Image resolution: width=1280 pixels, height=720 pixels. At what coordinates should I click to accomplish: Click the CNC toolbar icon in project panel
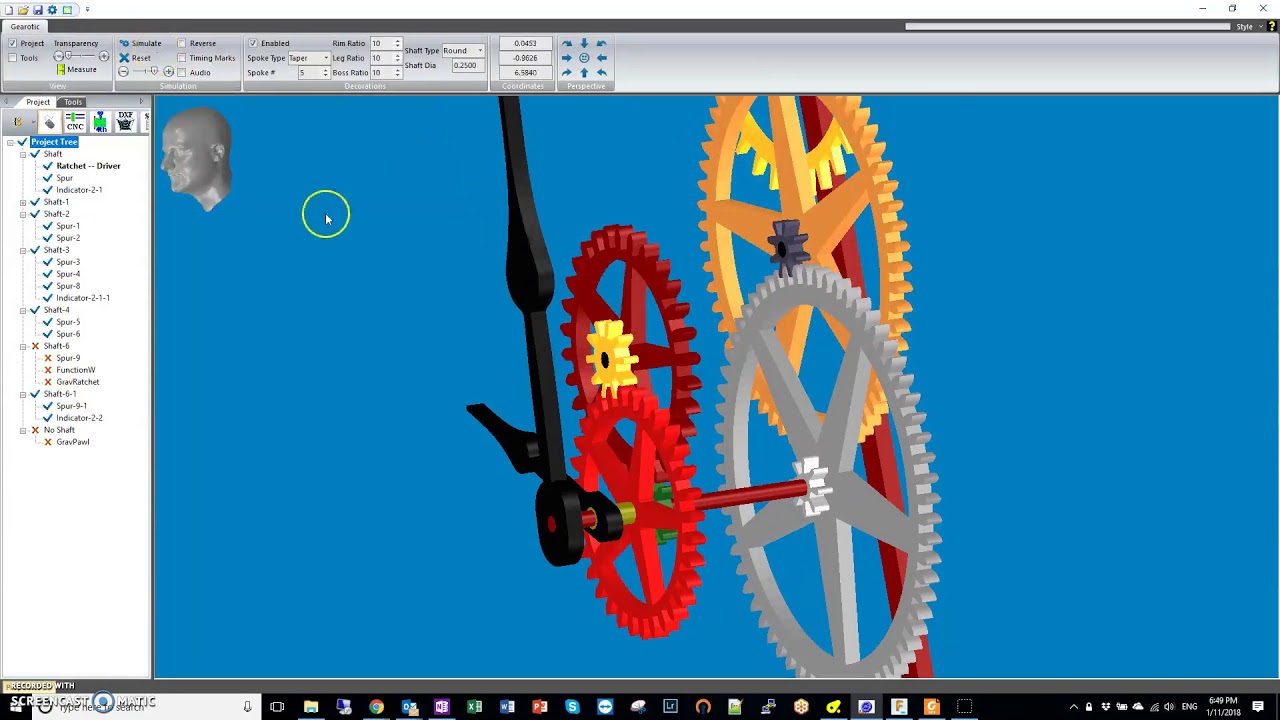click(x=75, y=122)
